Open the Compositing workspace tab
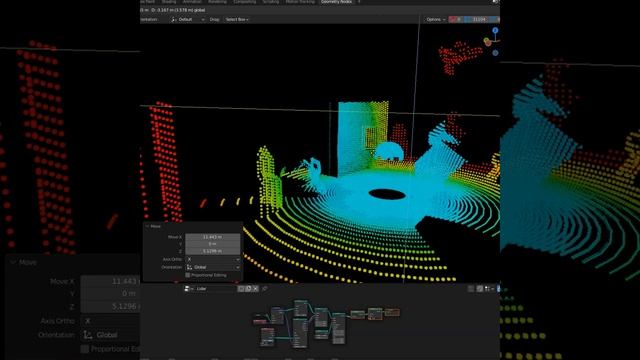This screenshot has height=360, width=640. tap(244, 2)
